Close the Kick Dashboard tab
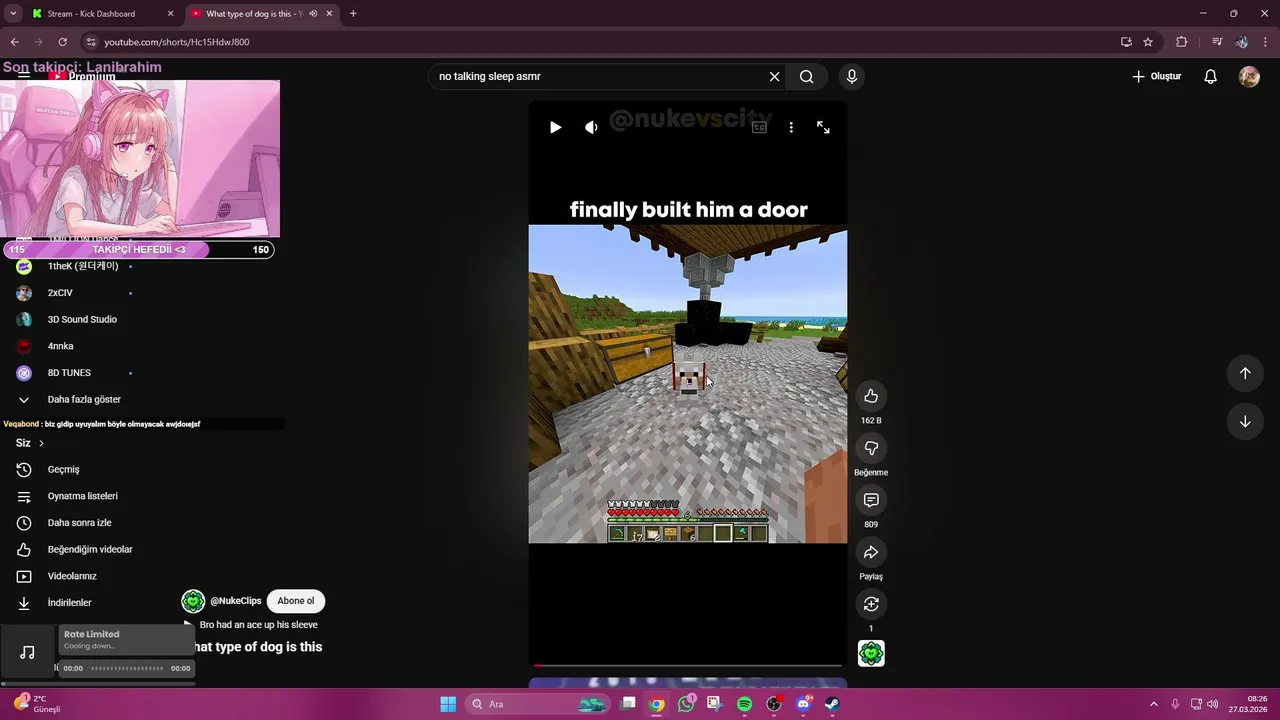The image size is (1280, 720). pyautogui.click(x=170, y=14)
